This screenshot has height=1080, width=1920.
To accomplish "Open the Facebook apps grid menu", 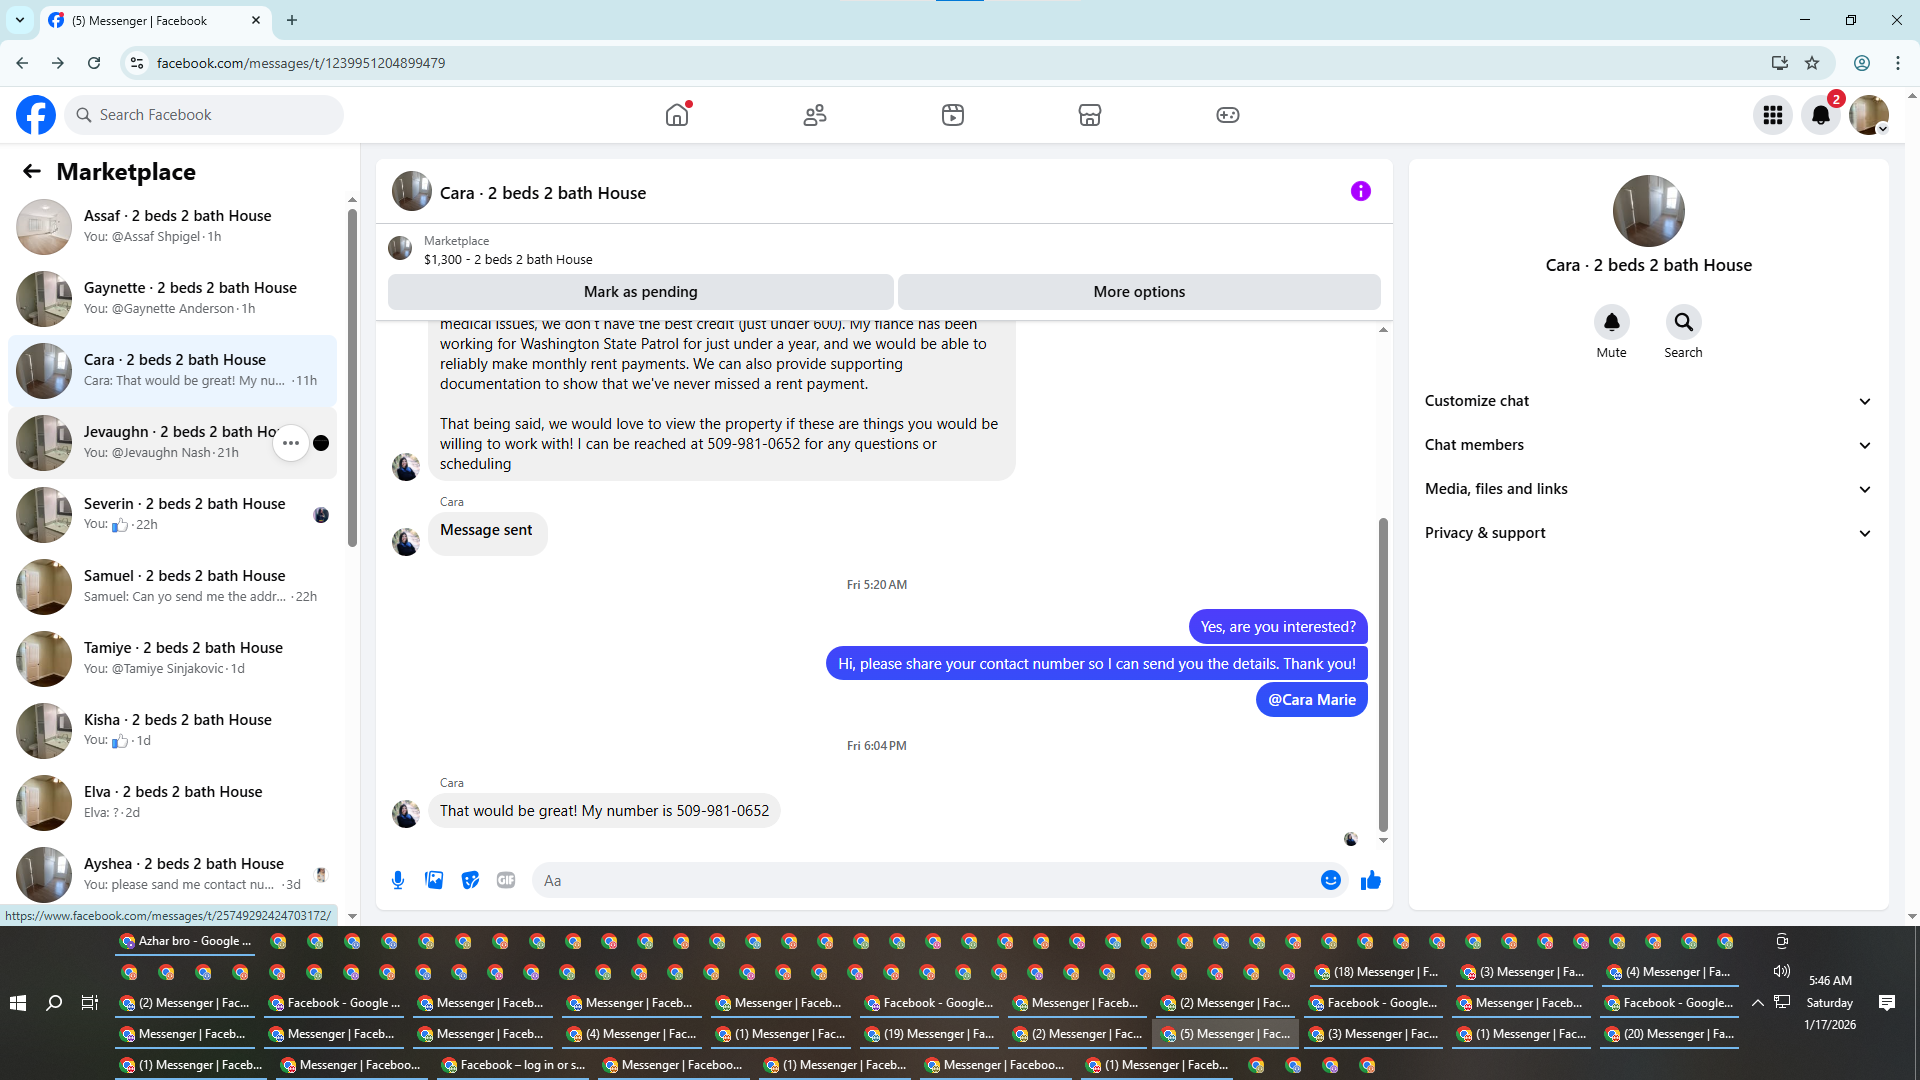I will pyautogui.click(x=1772, y=115).
